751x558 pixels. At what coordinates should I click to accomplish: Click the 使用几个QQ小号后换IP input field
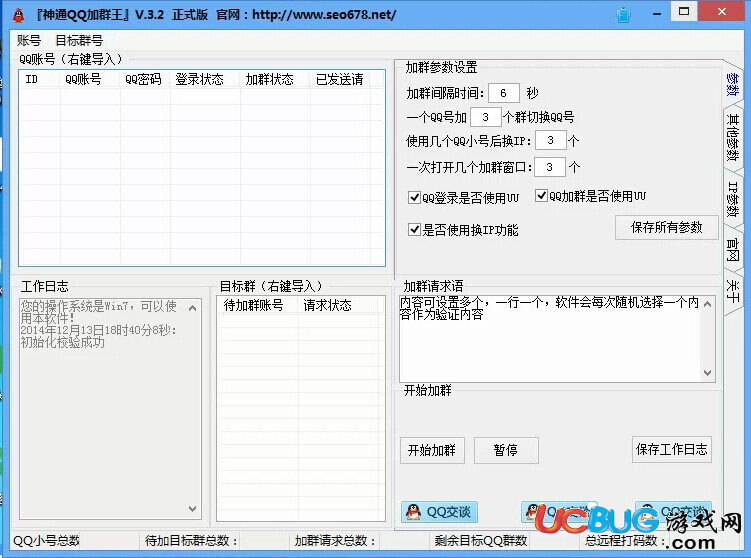tap(550, 140)
